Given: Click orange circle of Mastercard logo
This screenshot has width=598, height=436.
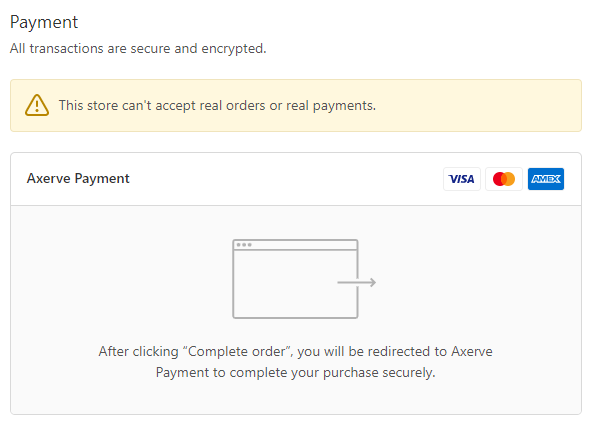Looking at the screenshot, I should click(509, 179).
